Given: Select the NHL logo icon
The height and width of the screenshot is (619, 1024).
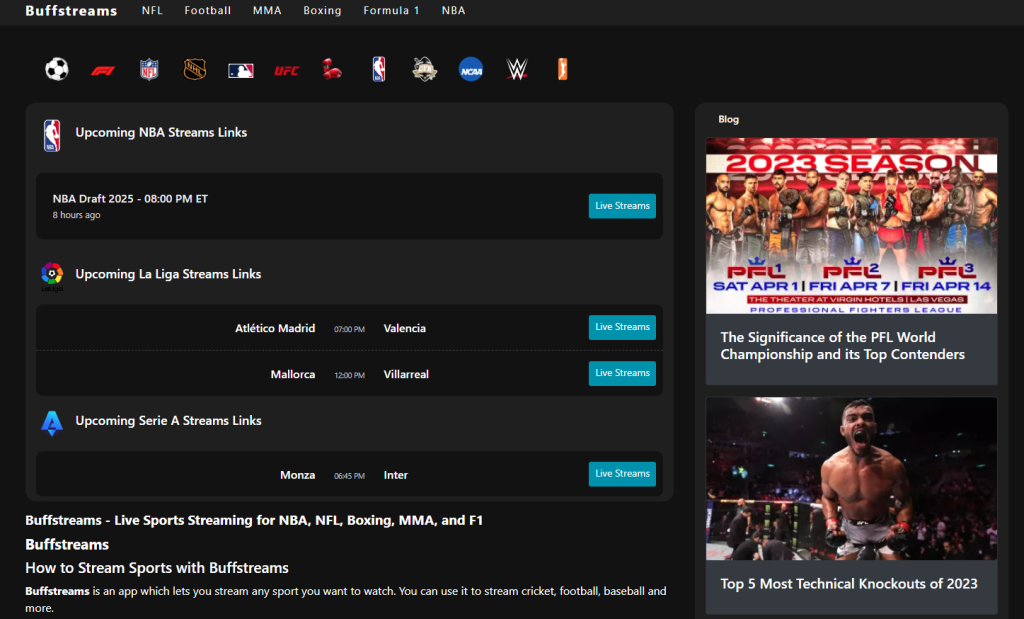Looking at the screenshot, I should tap(195, 69).
